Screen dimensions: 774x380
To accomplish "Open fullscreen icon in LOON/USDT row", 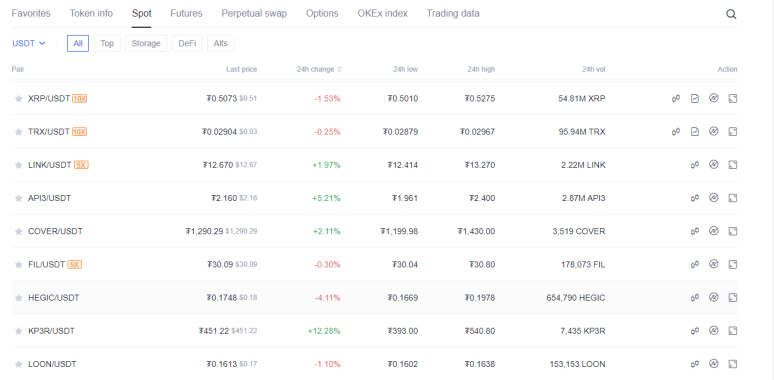I will pyautogui.click(x=733, y=364).
